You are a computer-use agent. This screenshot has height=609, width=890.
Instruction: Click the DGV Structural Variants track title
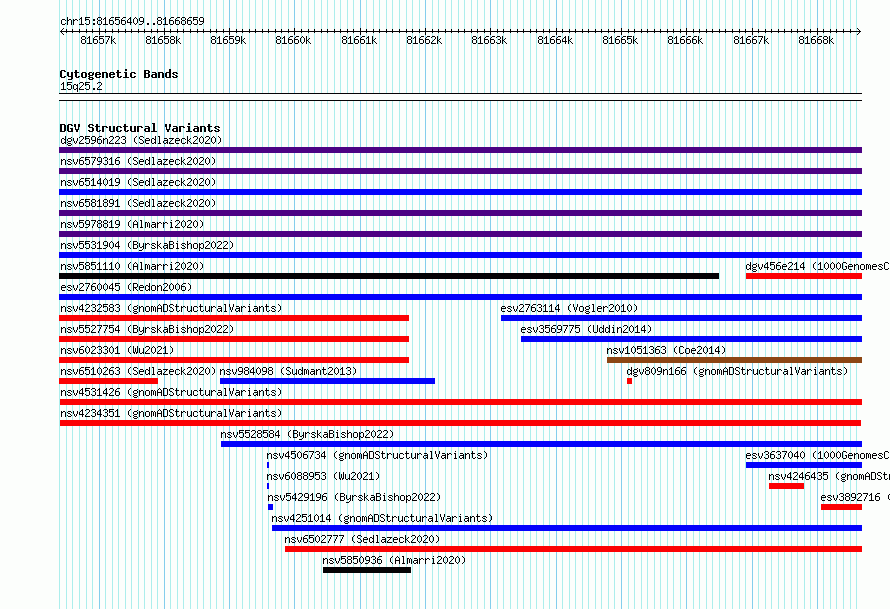coord(140,128)
